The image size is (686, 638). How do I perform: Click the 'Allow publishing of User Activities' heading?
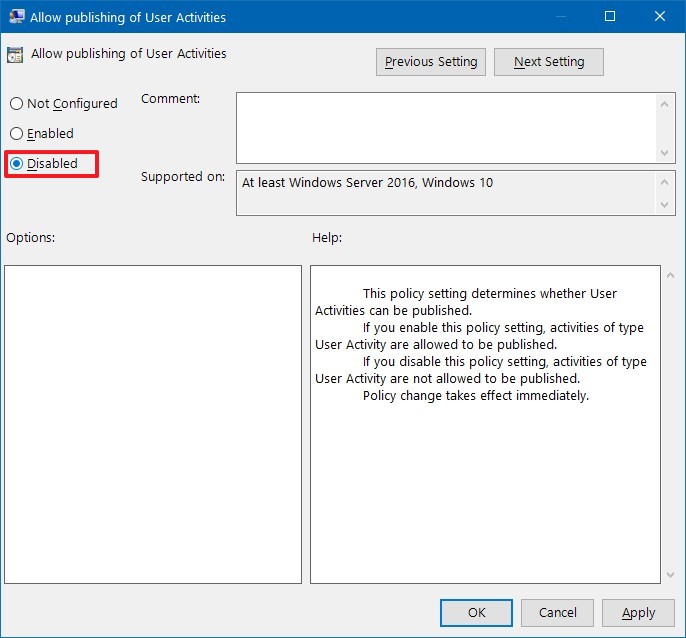click(129, 54)
